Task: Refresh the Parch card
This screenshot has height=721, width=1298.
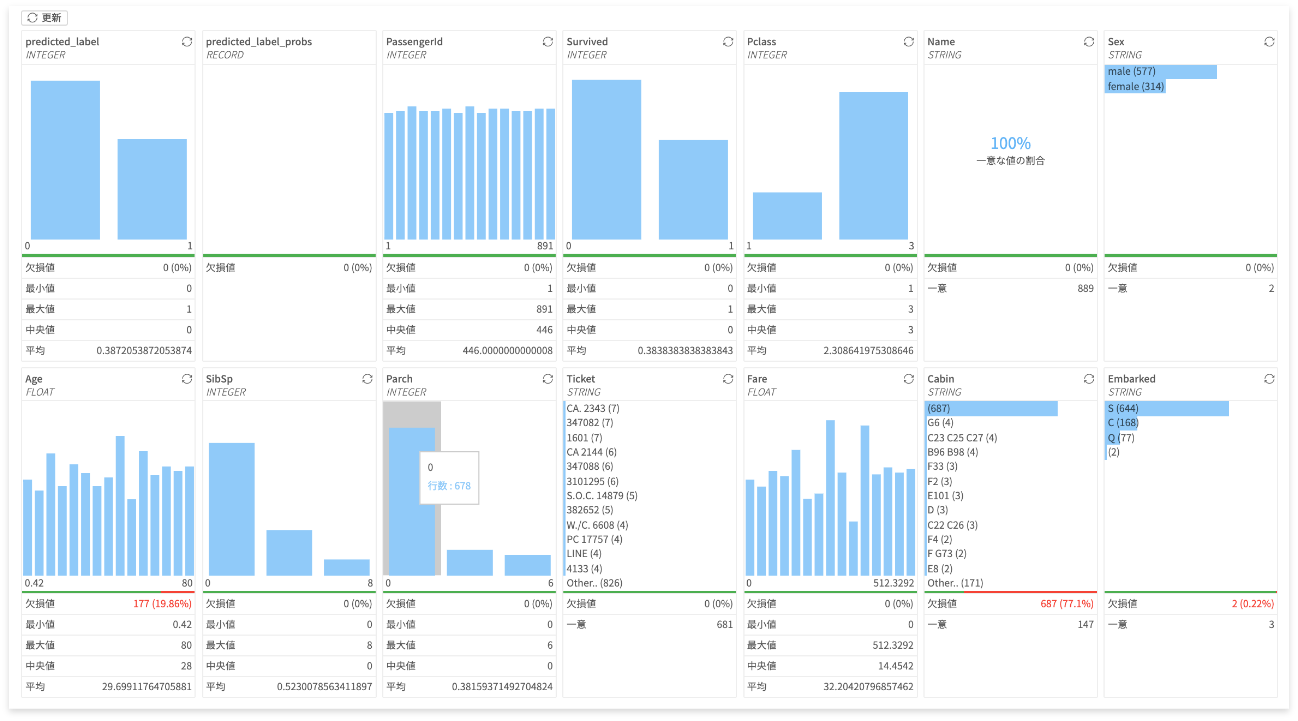Action: click(x=548, y=379)
